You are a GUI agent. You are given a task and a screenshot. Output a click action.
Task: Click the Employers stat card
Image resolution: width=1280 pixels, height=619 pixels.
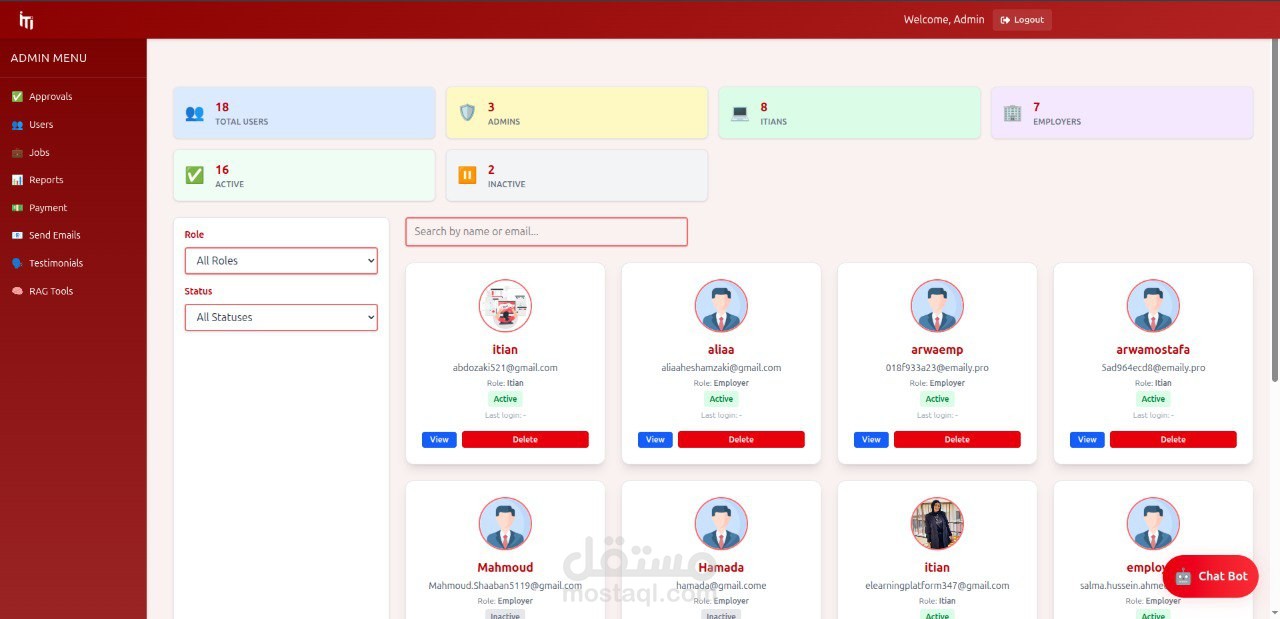(x=1122, y=112)
